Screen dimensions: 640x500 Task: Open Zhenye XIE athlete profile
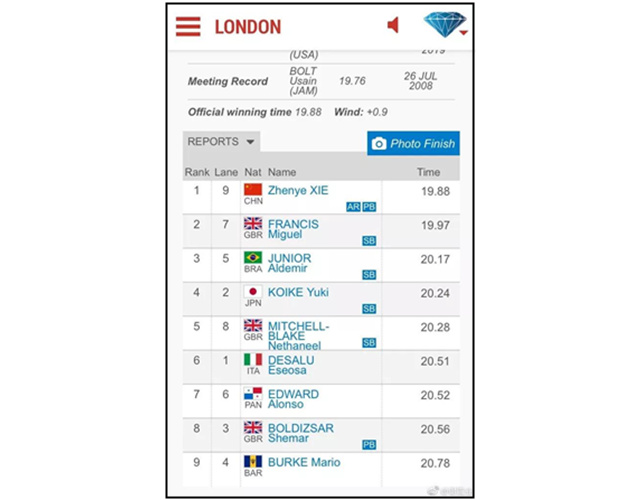pyautogui.click(x=298, y=191)
